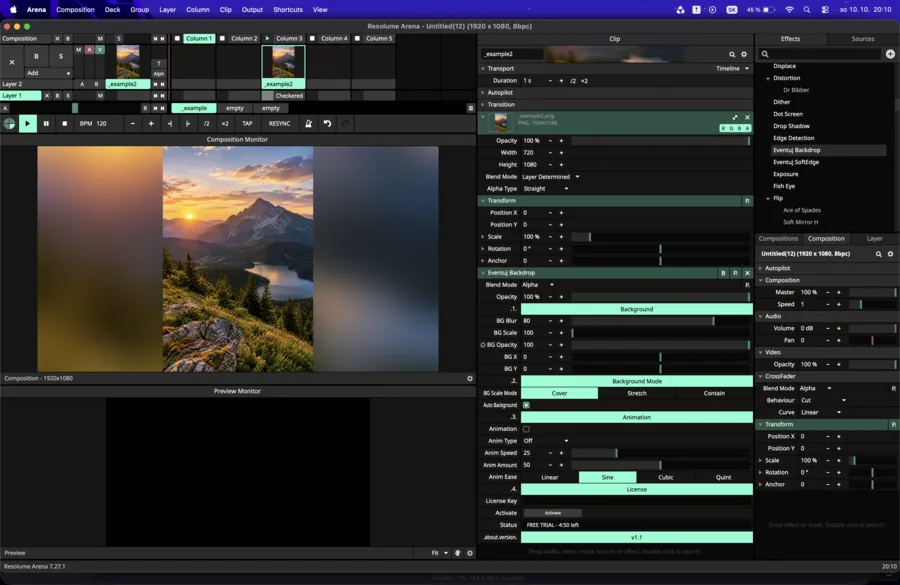Choose Cubic anim ease
The width and height of the screenshot is (900, 585).
[x=666, y=478]
